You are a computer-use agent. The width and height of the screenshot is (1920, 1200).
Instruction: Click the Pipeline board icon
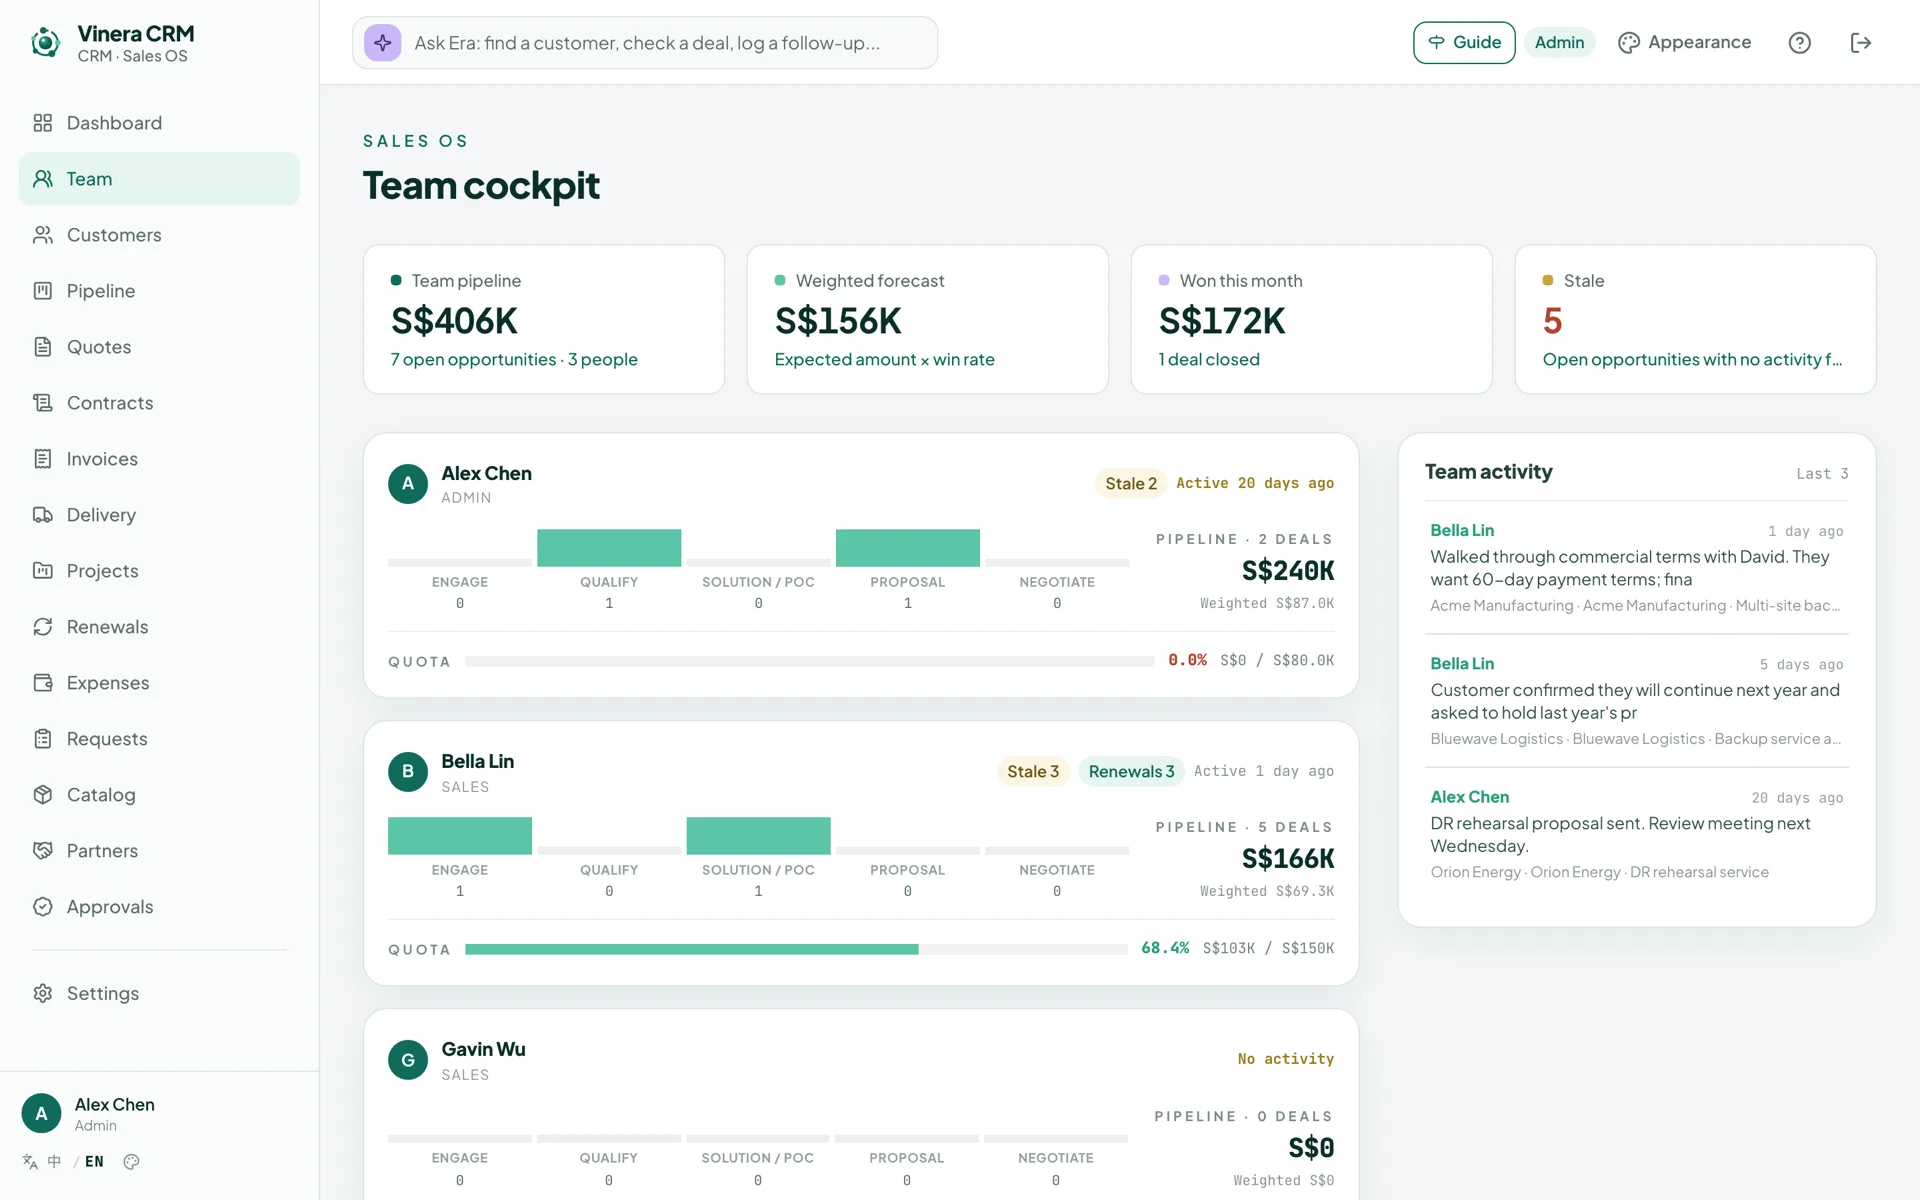point(42,291)
